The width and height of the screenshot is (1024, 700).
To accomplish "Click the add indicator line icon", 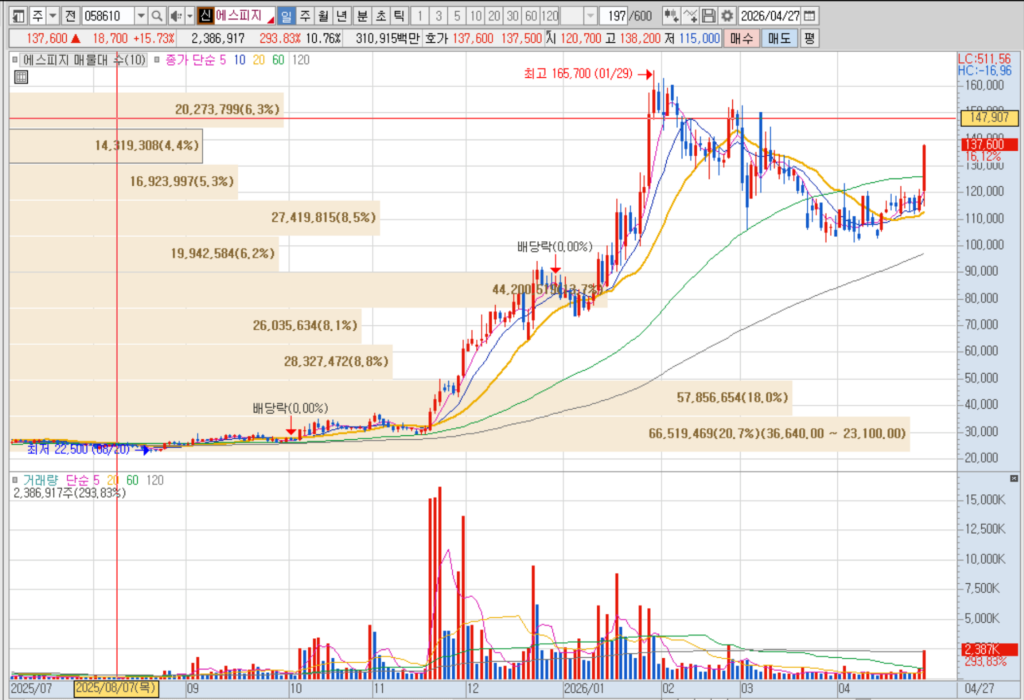I will (x=691, y=16).
